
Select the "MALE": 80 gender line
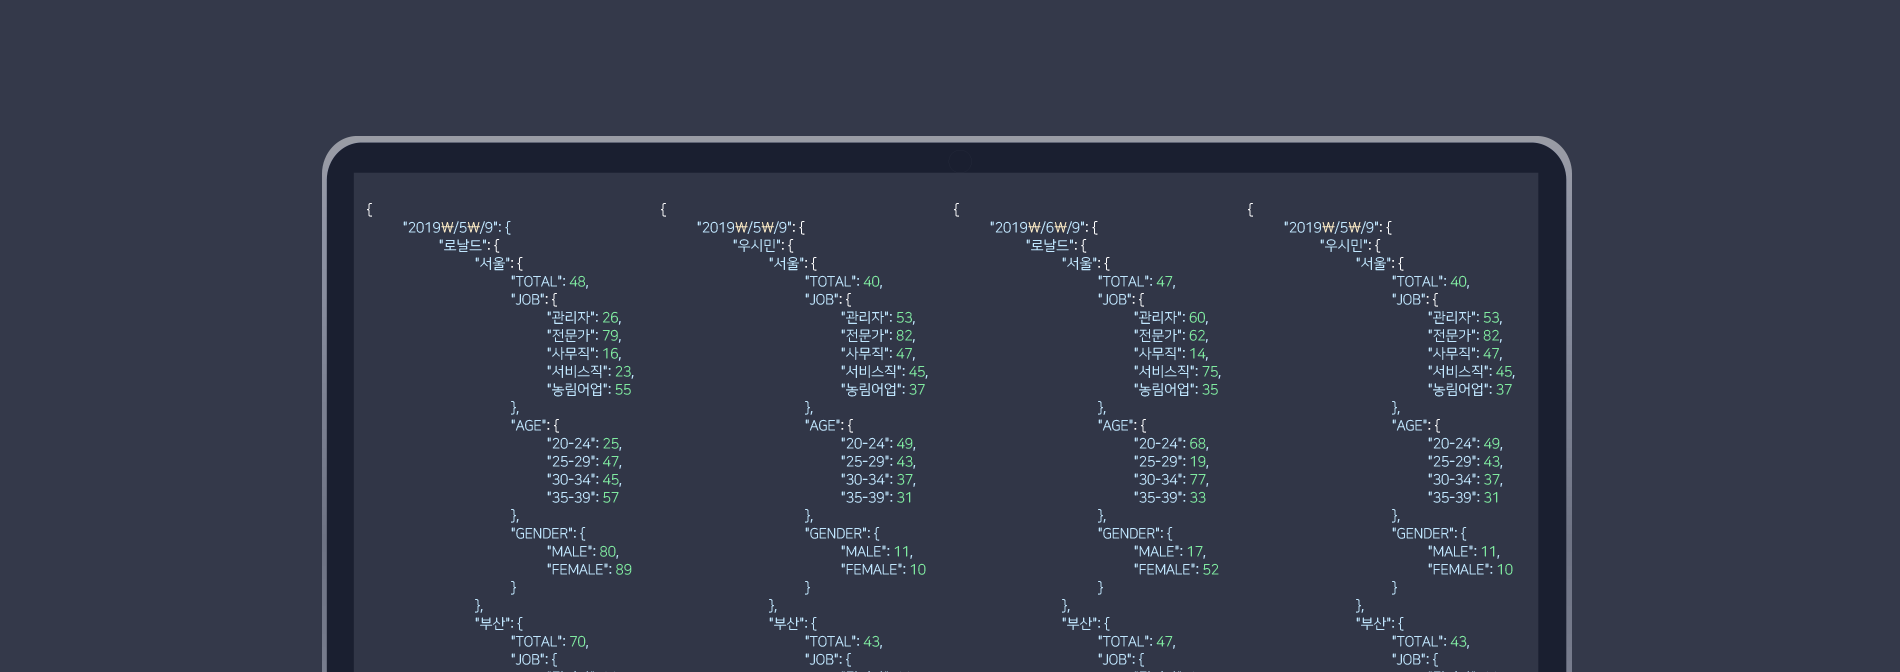[582, 551]
